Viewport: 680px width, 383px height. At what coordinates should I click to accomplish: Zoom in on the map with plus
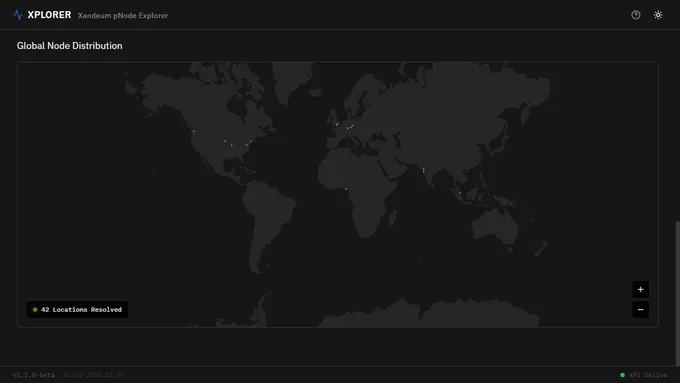tap(640, 289)
